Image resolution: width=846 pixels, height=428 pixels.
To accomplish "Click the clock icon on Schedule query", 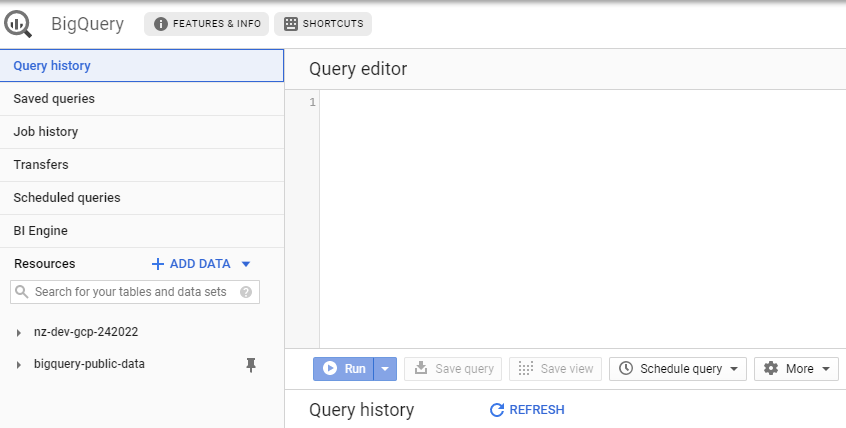I will pos(626,368).
